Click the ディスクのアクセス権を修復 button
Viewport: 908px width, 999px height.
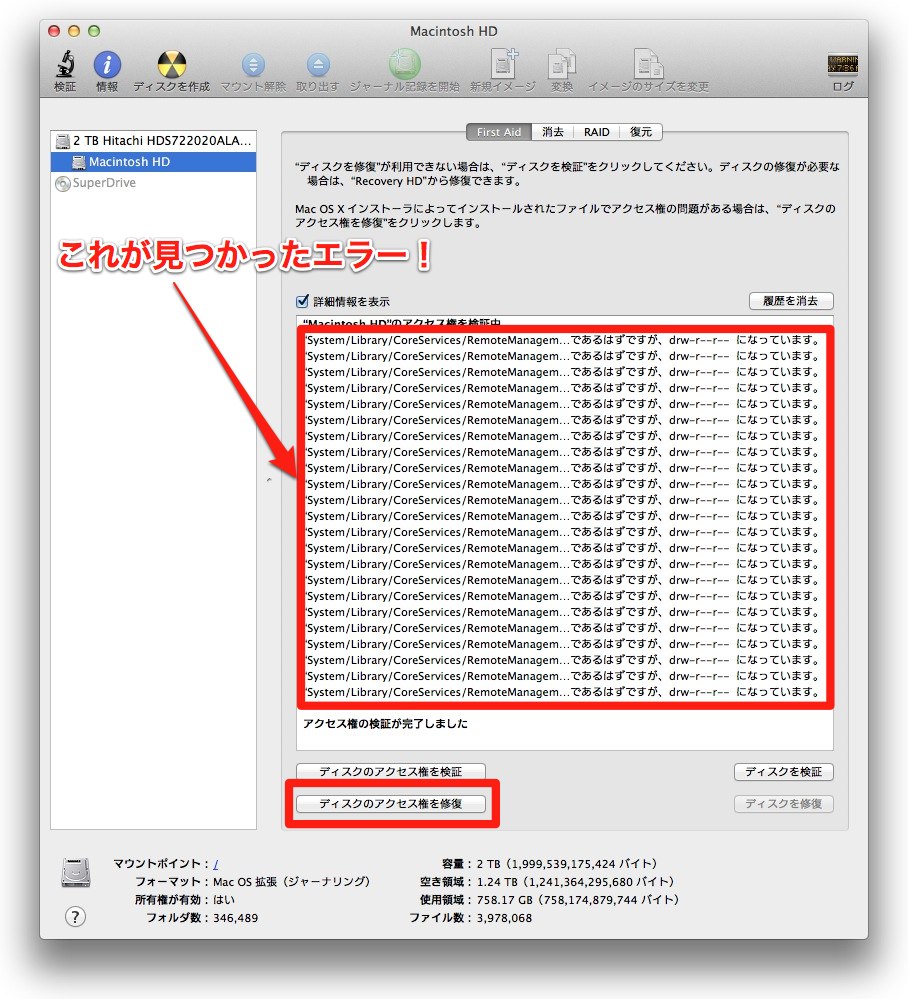391,804
